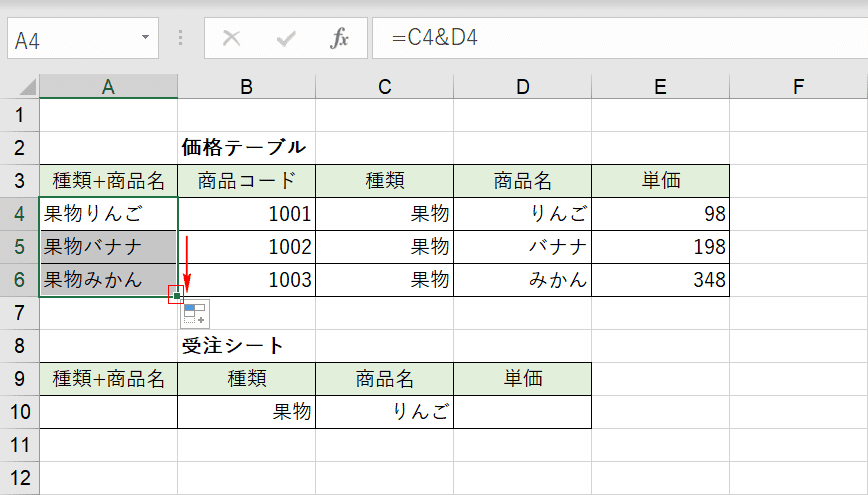The height and width of the screenshot is (495, 868).
Task: Click the 価格テーブル title cell
Action: [x=246, y=148]
